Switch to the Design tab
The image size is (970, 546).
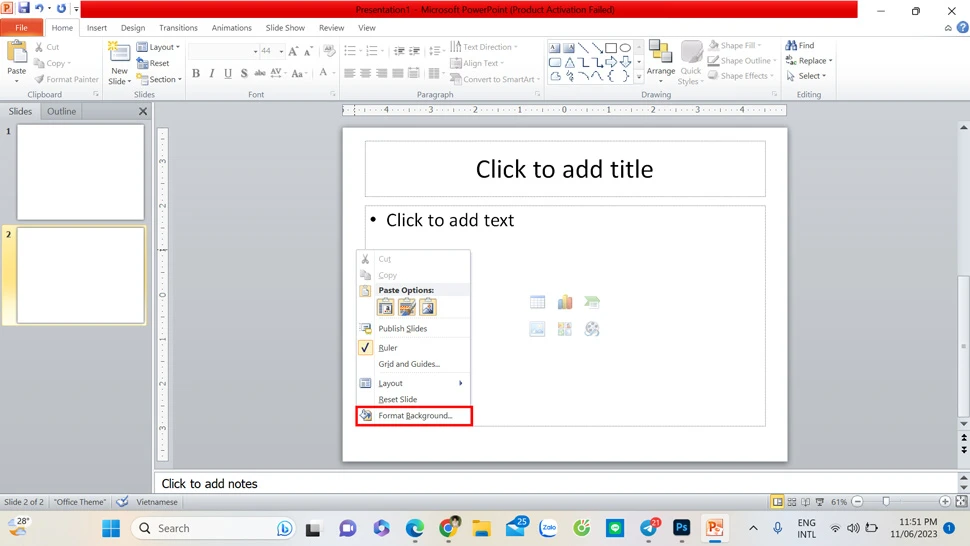[x=133, y=28]
